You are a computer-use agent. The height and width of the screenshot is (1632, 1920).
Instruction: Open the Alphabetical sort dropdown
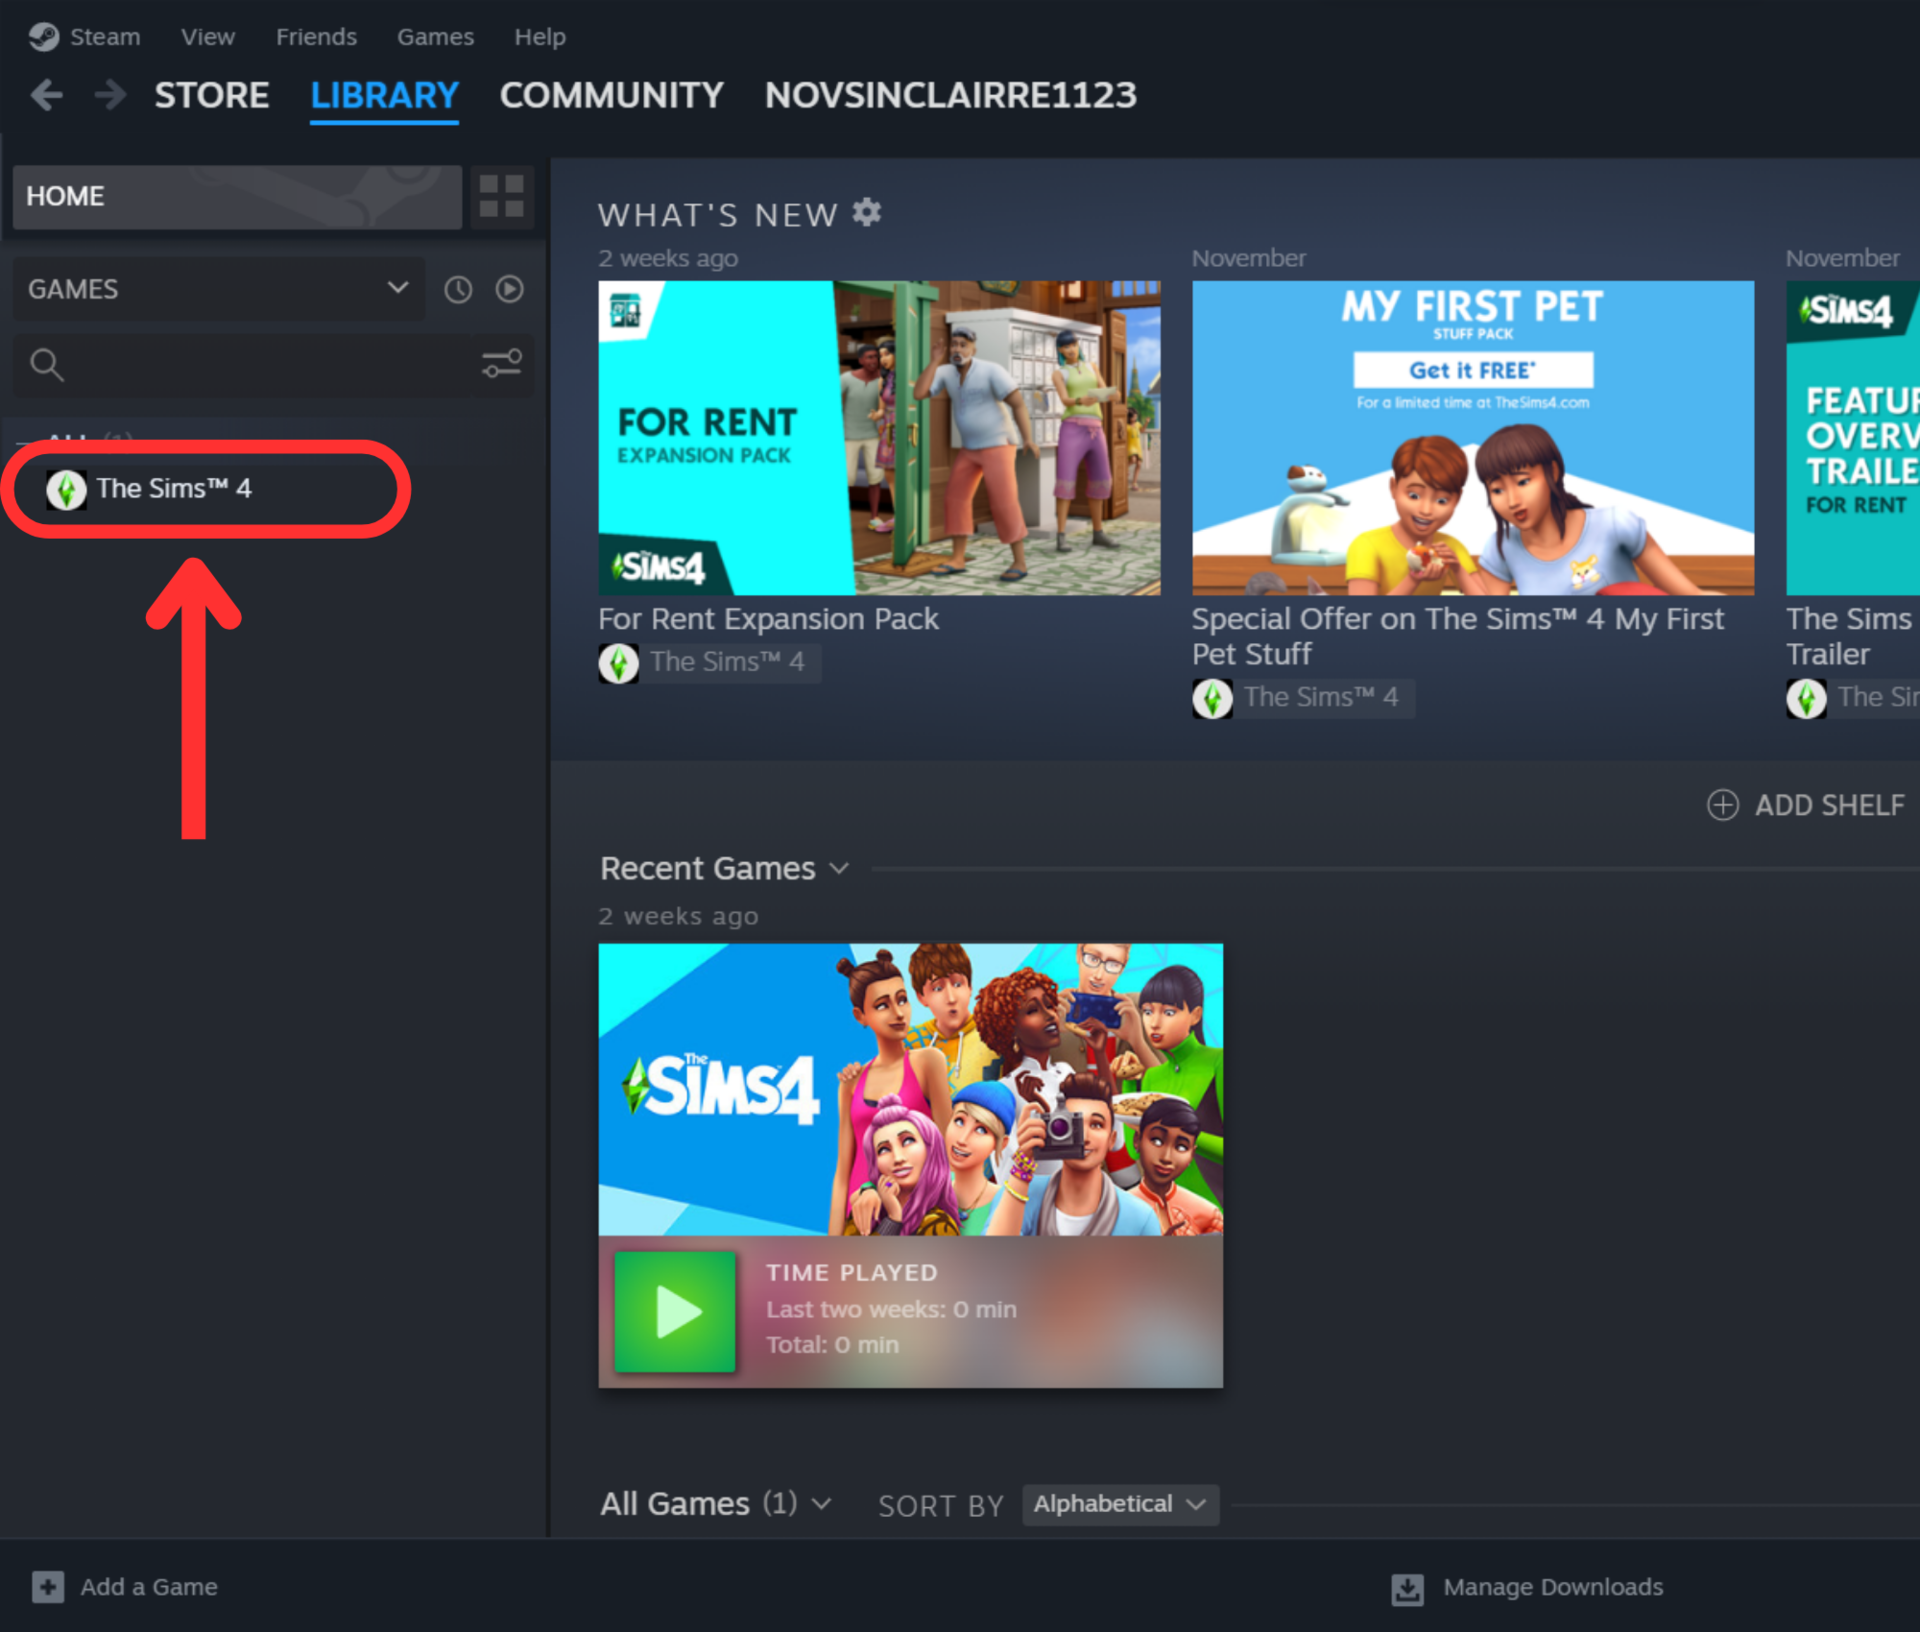[x=1119, y=1504]
